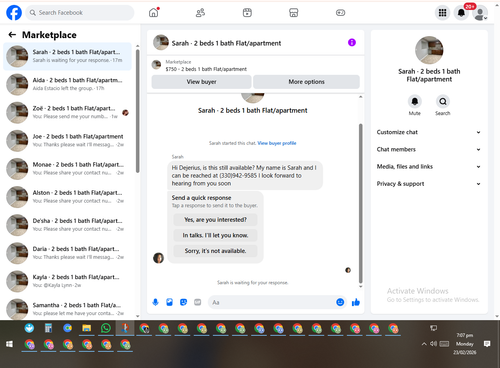500x368 pixels.
Task: Open WhatsApp from the taskbar
Action: click(x=106, y=328)
